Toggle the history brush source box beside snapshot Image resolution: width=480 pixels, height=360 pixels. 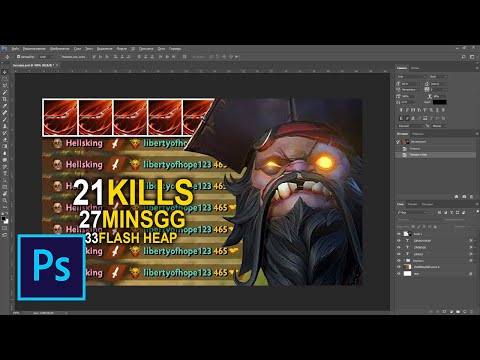(x=397, y=142)
